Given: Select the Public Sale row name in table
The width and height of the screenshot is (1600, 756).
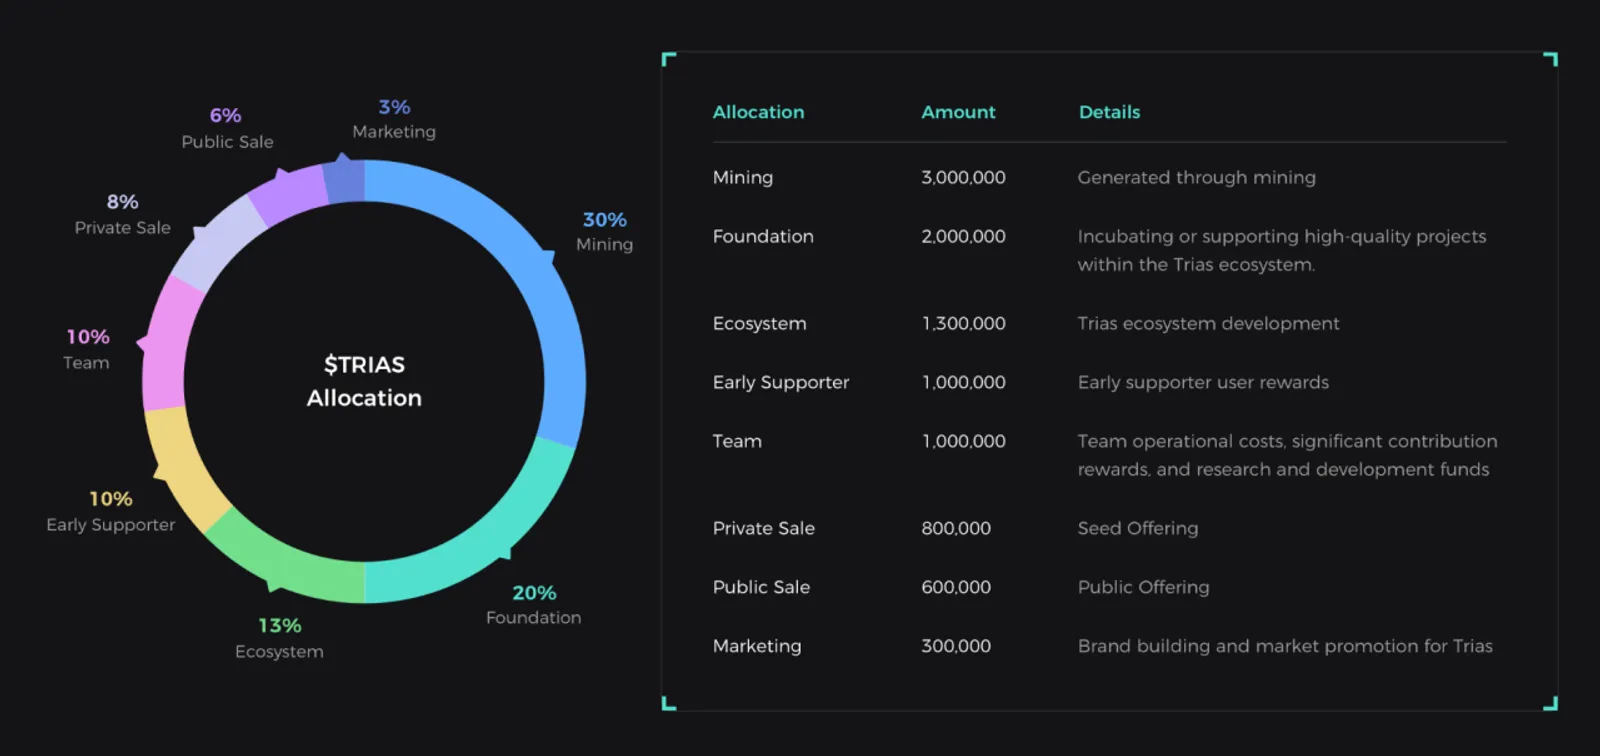Looking at the screenshot, I should [761, 587].
